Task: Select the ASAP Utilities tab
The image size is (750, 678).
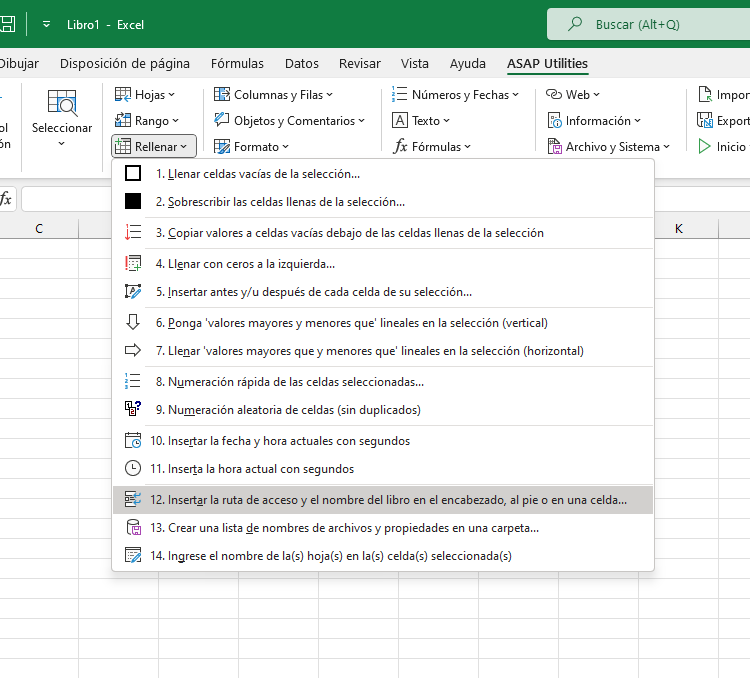Action: click(547, 63)
